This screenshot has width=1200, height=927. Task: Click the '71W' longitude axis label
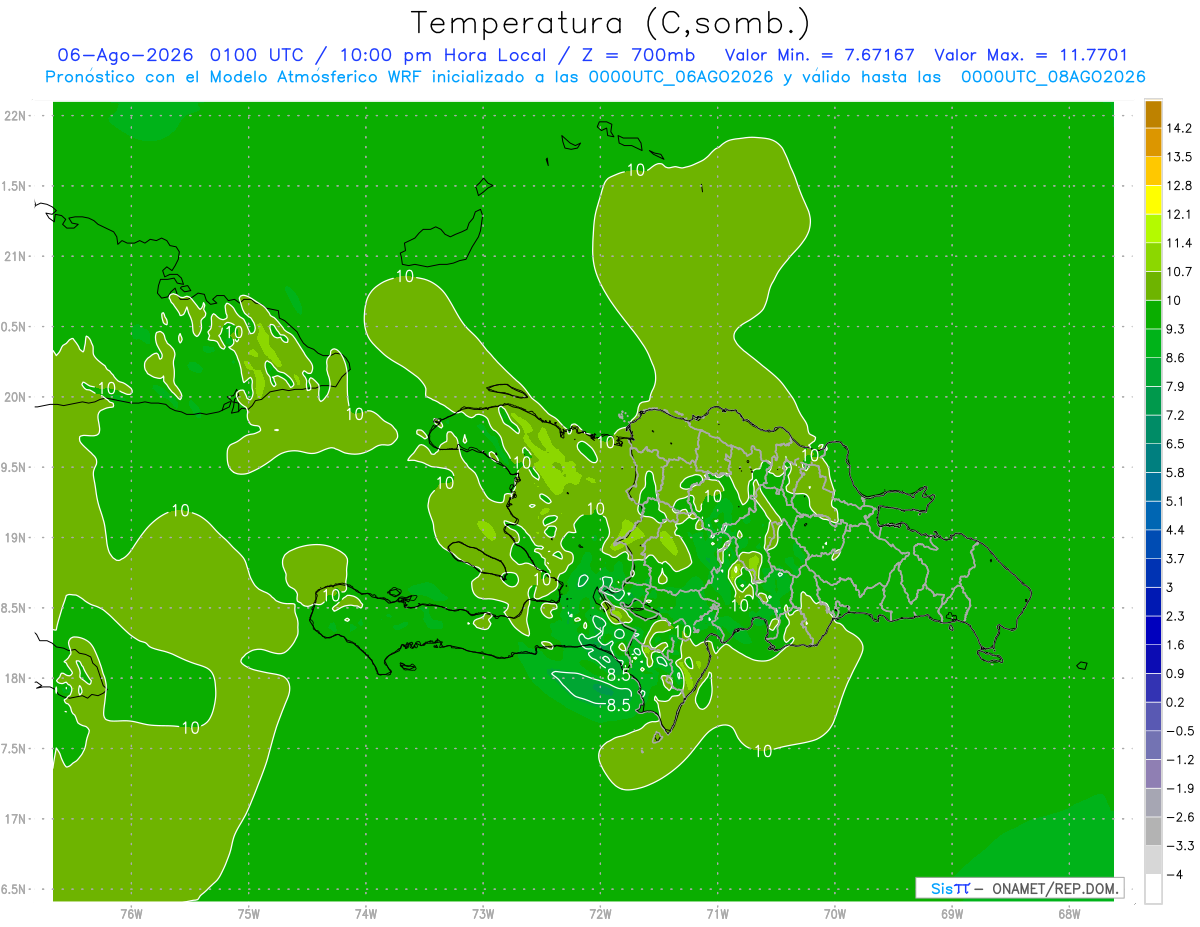point(717,914)
